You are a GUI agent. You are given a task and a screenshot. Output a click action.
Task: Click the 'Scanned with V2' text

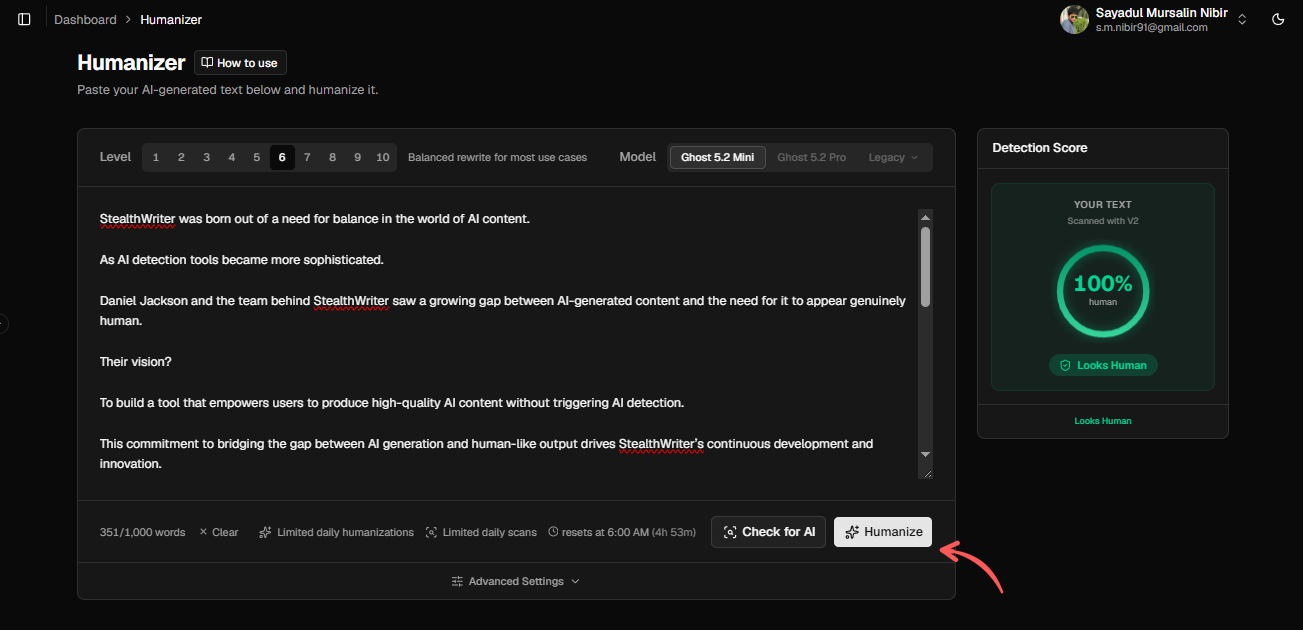[1103, 221]
